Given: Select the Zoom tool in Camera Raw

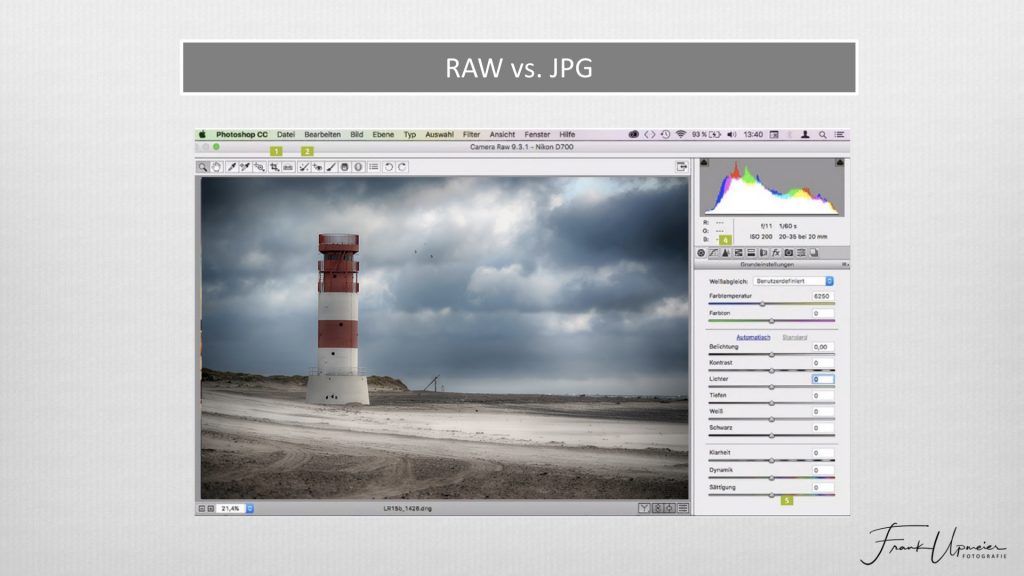Looking at the screenshot, I should tap(202, 167).
